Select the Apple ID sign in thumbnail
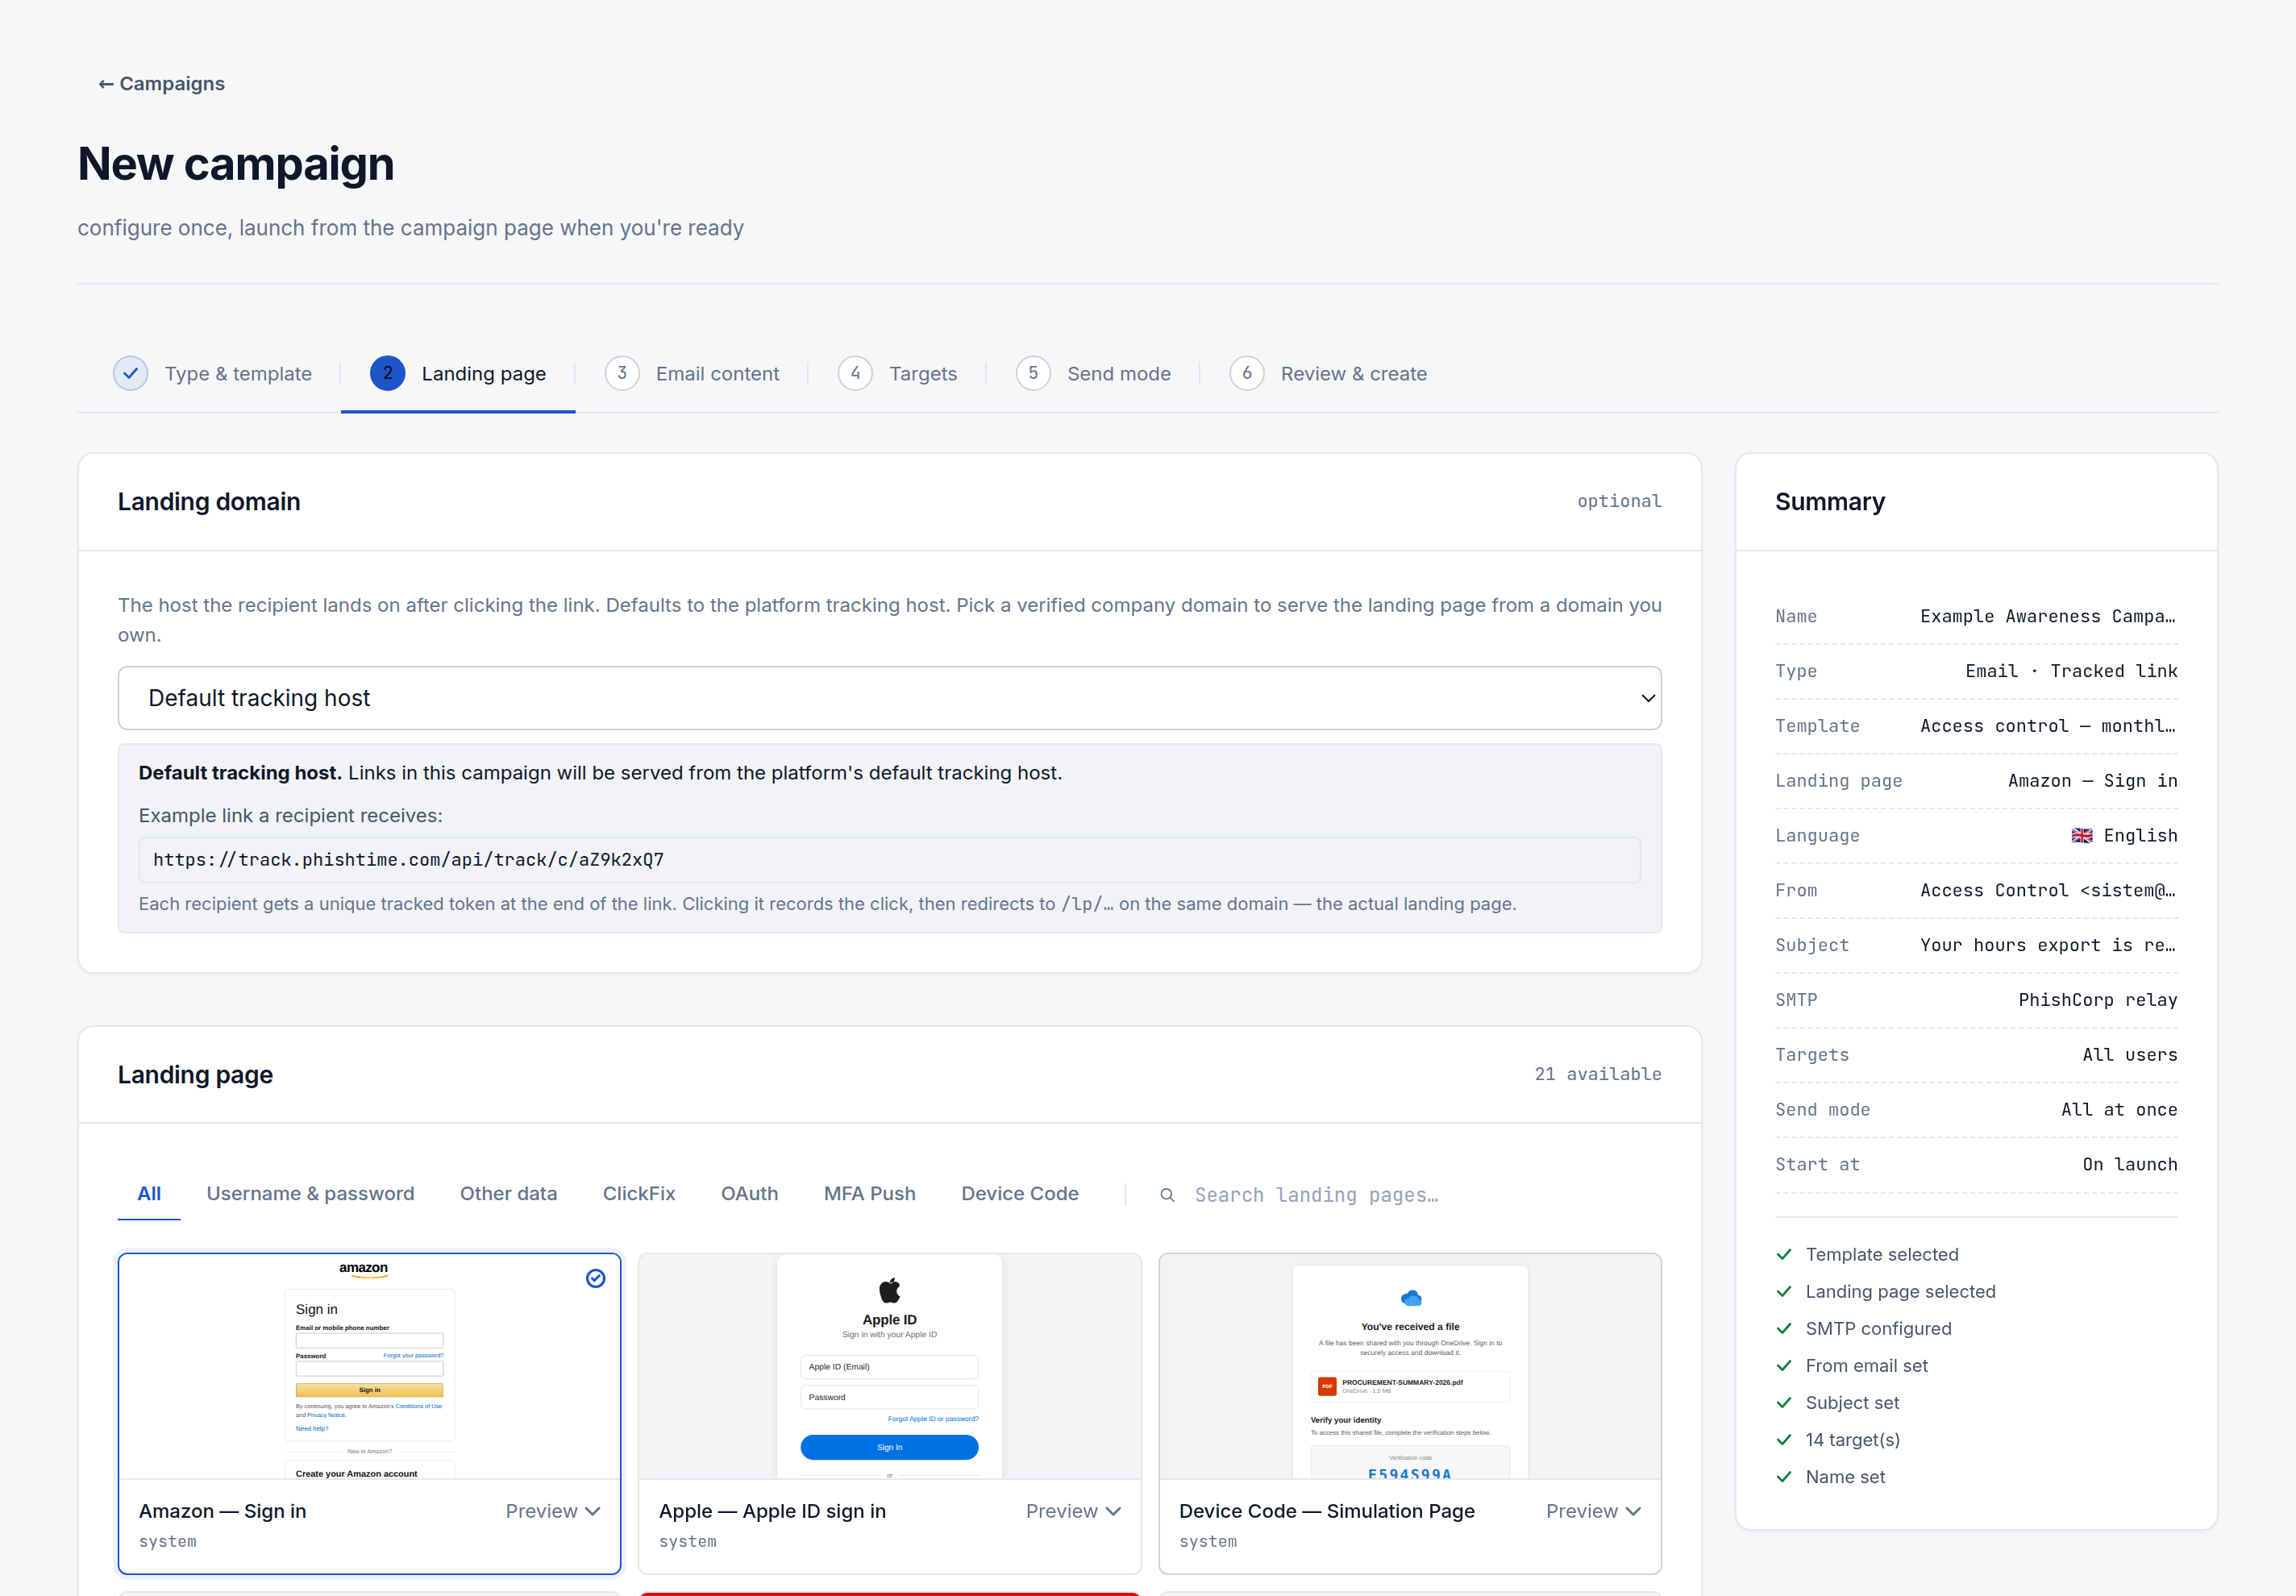 [x=889, y=1366]
